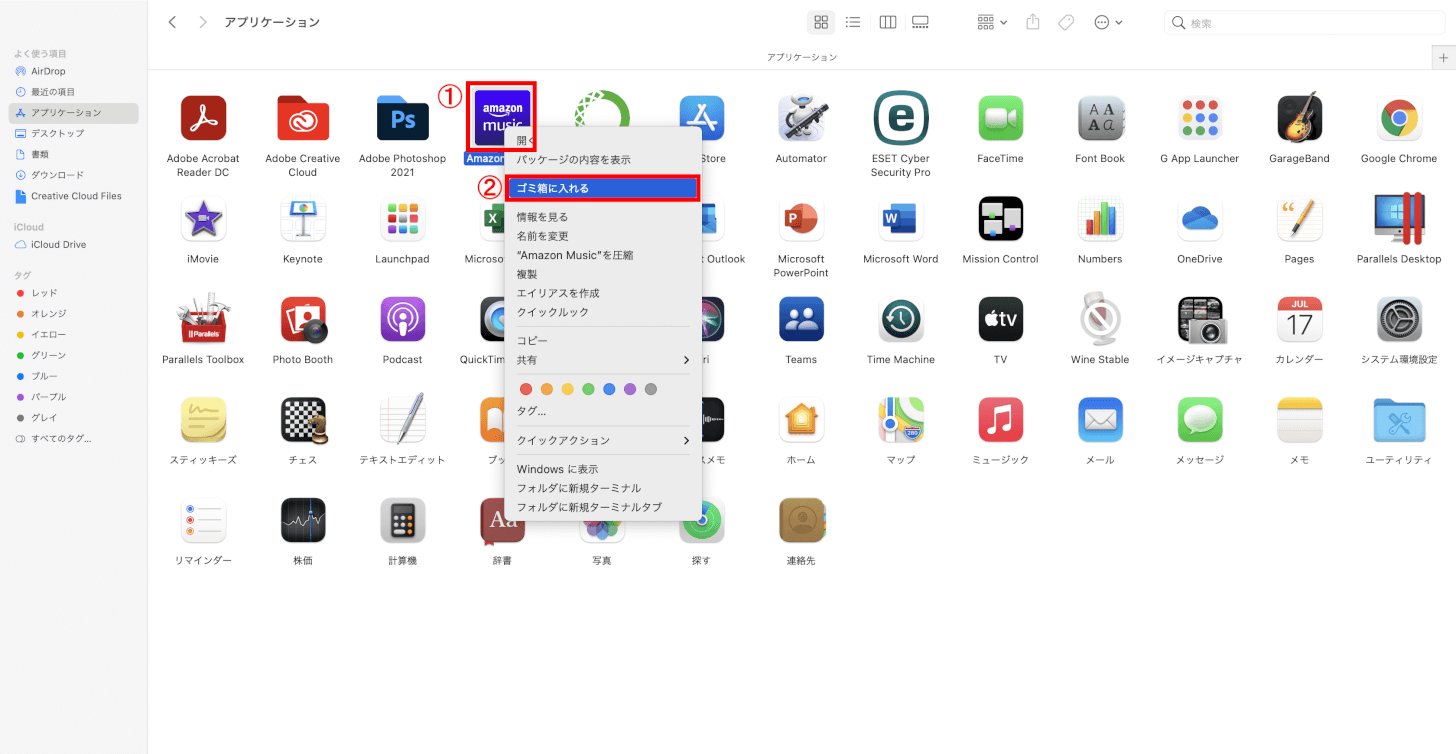Apply purple tag color in context menu
The height and width of the screenshot is (754, 1456).
(630, 389)
